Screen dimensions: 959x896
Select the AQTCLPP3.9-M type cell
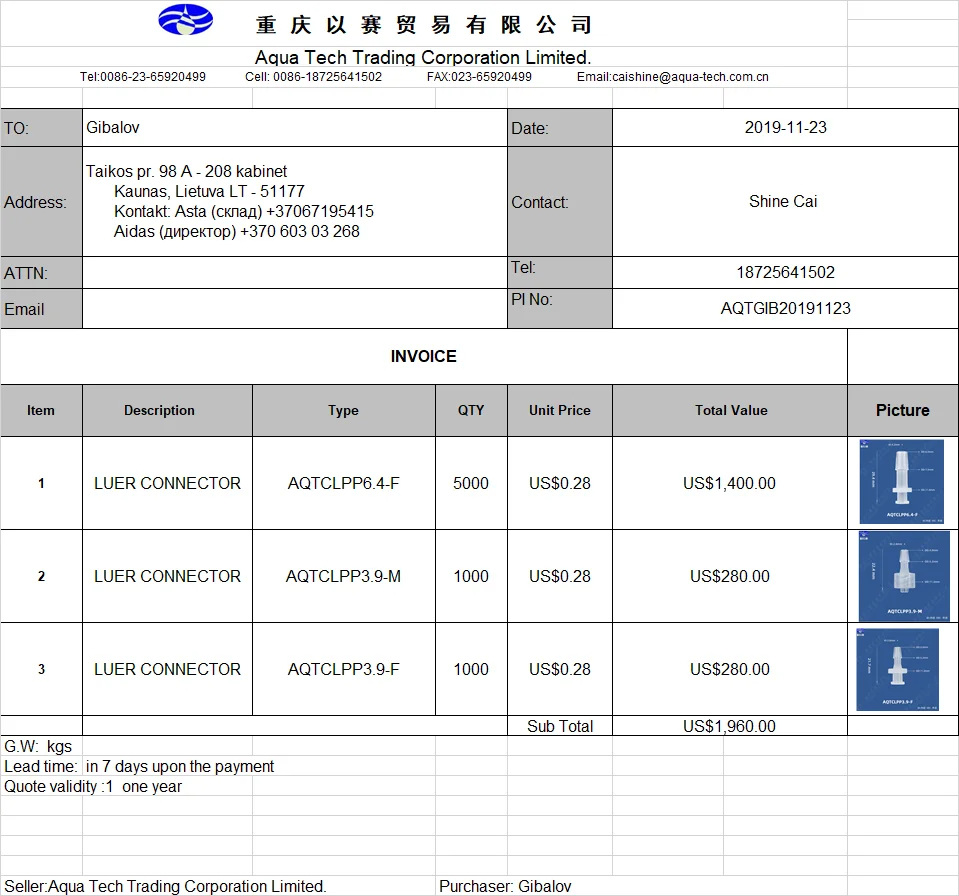click(344, 576)
